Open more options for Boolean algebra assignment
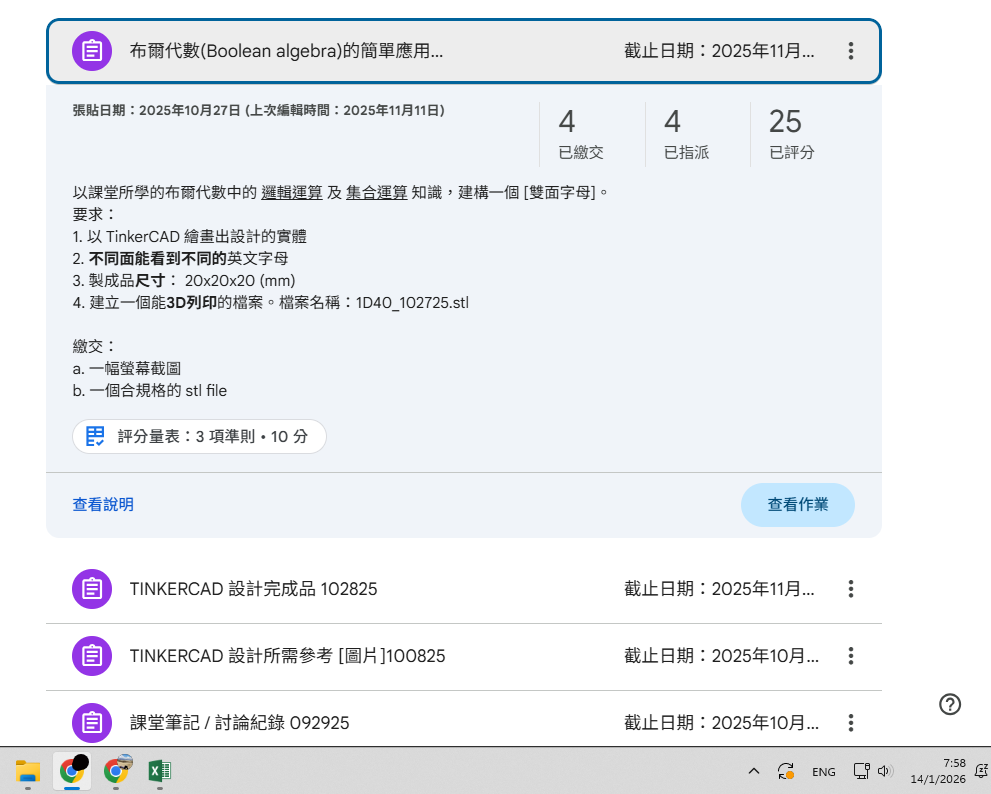This screenshot has width=991, height=794. (850, 51)
